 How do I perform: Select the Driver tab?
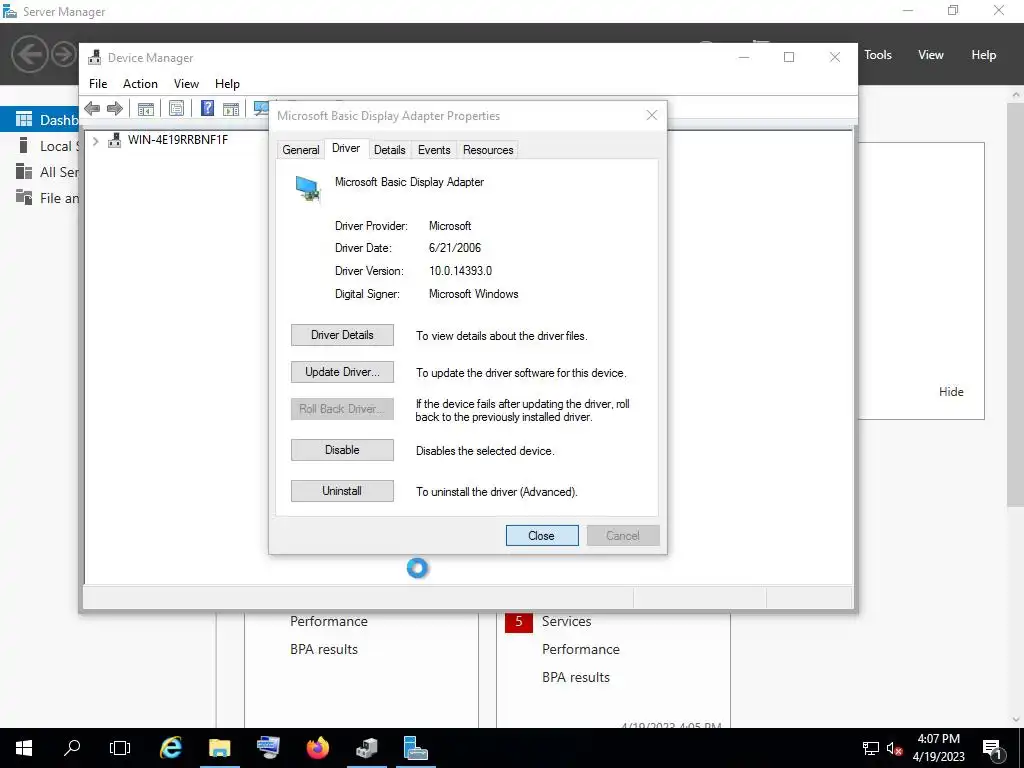[346, 148]
